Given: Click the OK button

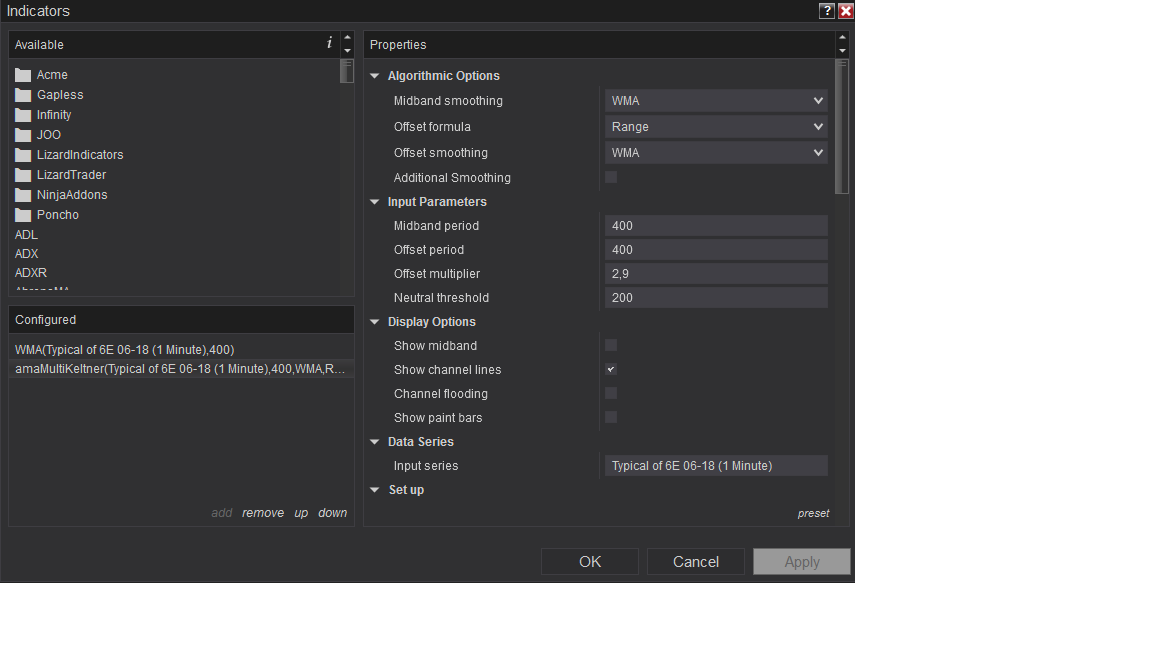Looking at the screenshot, I should (x=590, y=561).
